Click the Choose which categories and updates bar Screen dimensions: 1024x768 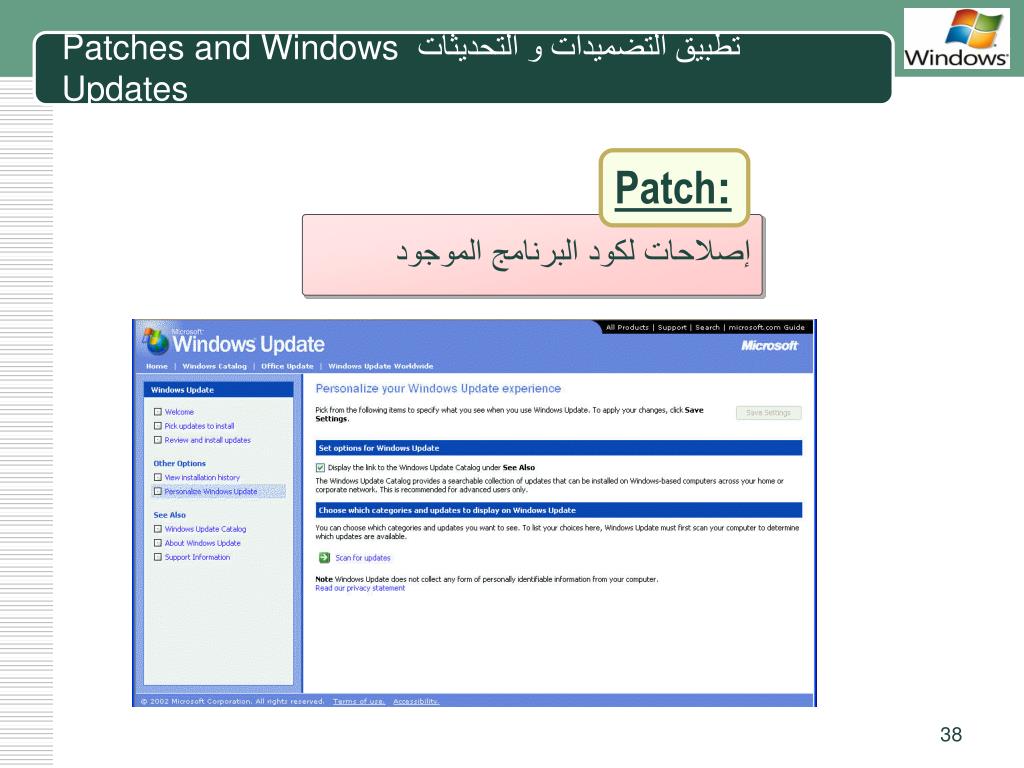(x=558, y=510)
